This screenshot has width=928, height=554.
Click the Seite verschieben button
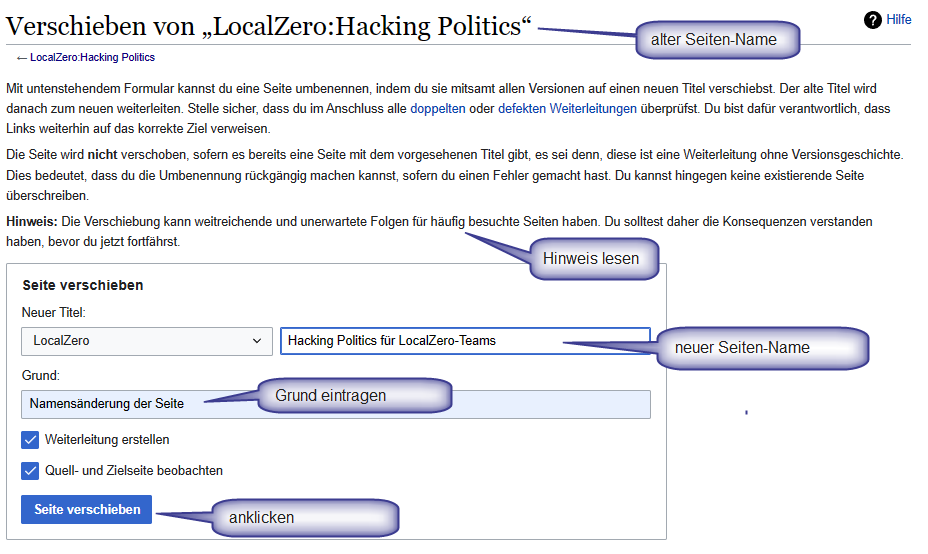click(x=86, y=510)
